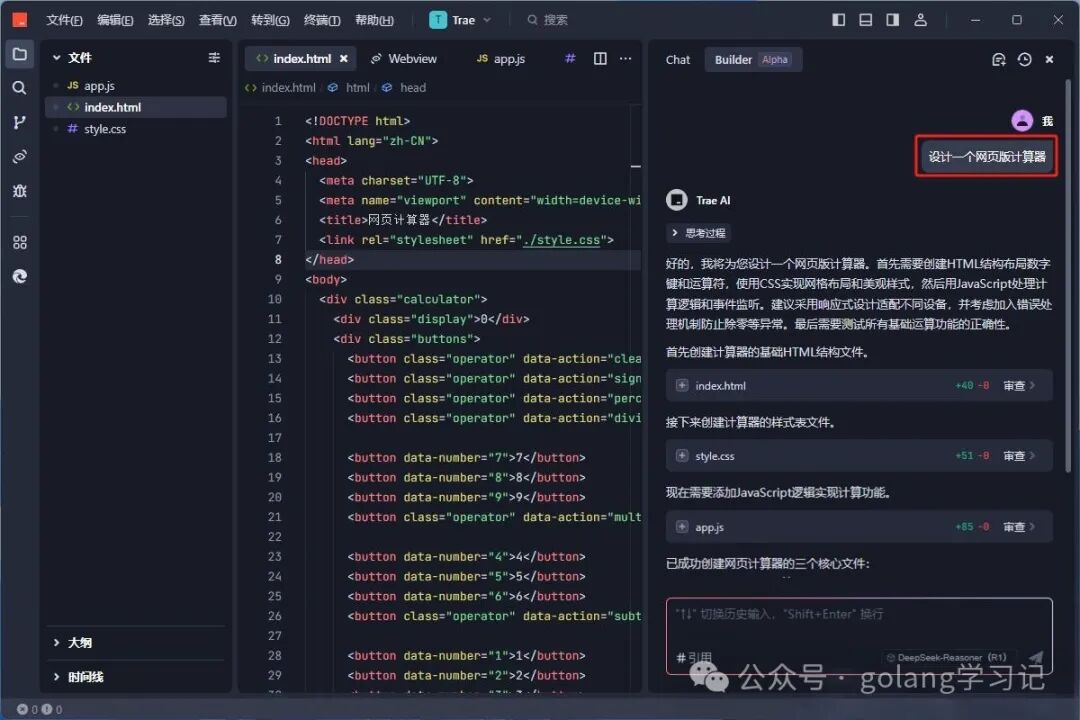Open the 选择(S) menu

[166, 20]
